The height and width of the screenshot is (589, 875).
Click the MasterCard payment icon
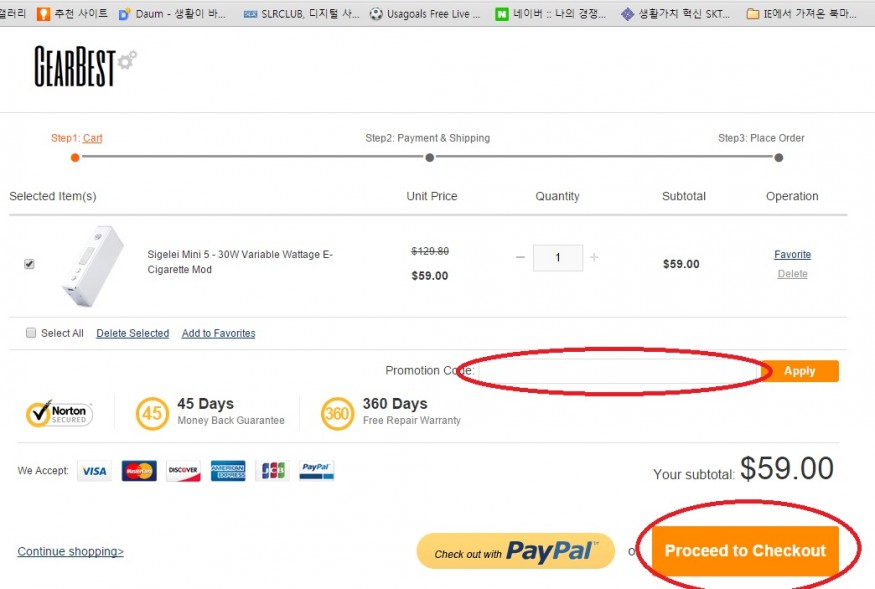pos(139,471)
